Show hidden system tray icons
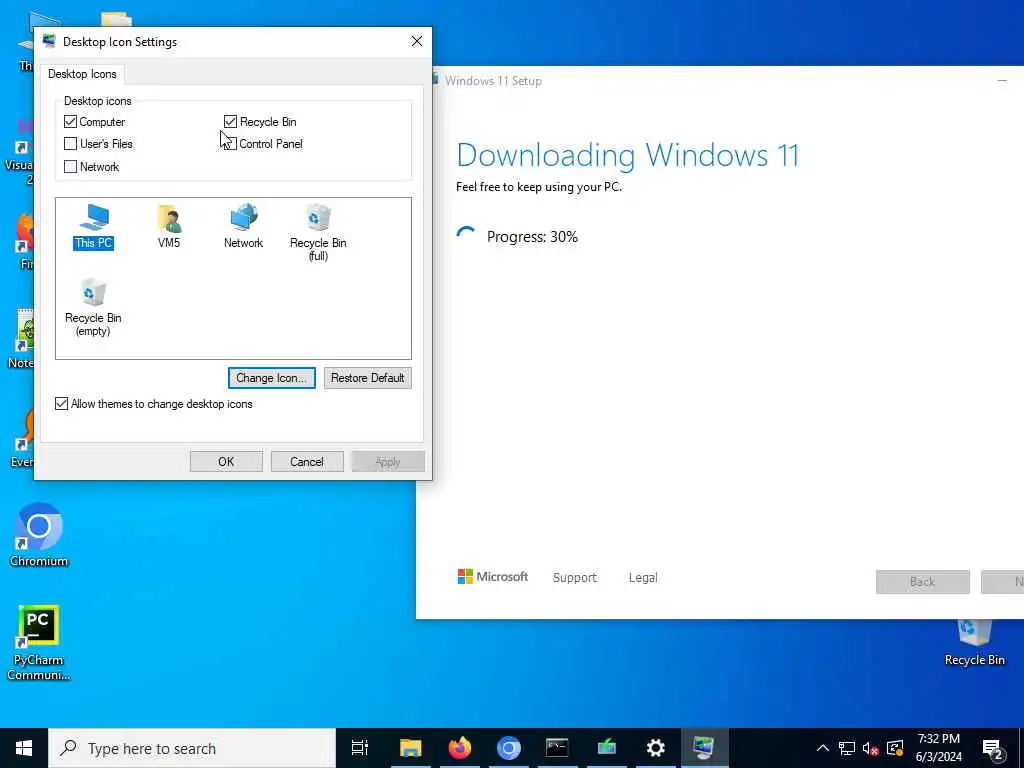 pos(823,748)
